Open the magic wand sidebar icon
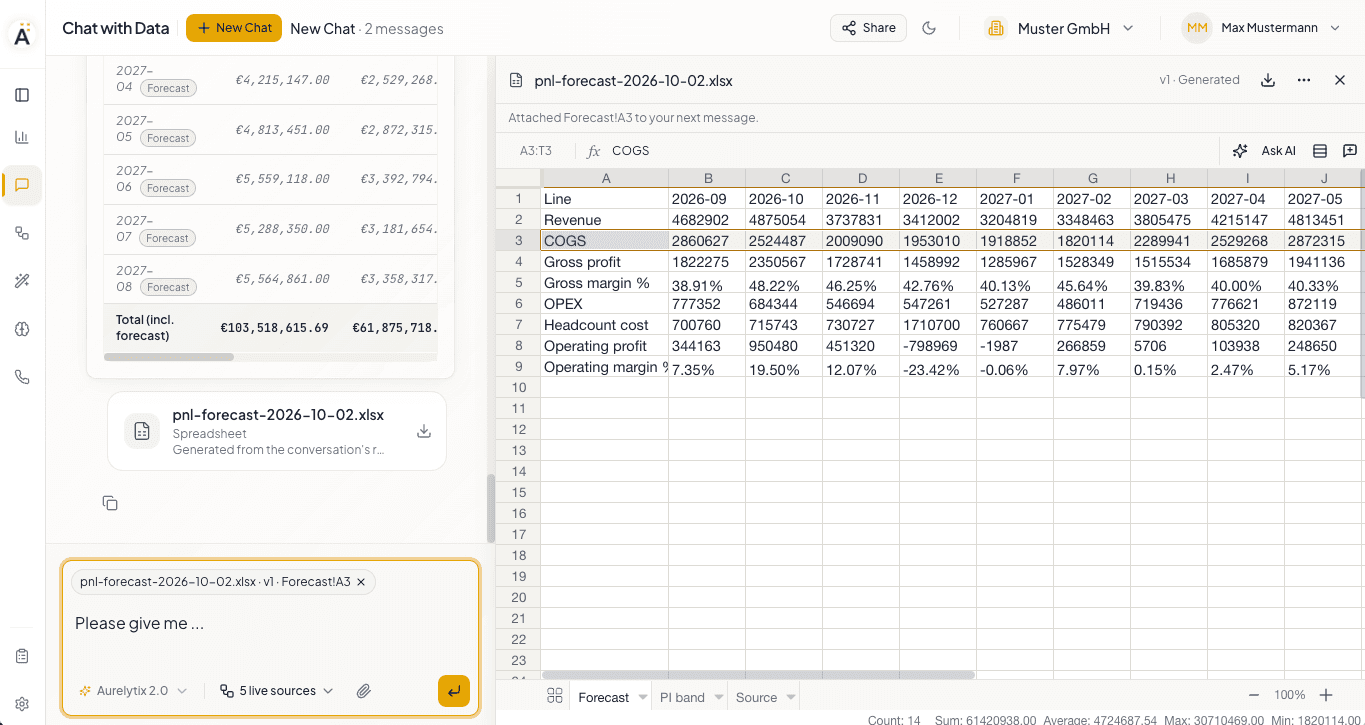Viewport: 1365px width, 725px height. 22,281
